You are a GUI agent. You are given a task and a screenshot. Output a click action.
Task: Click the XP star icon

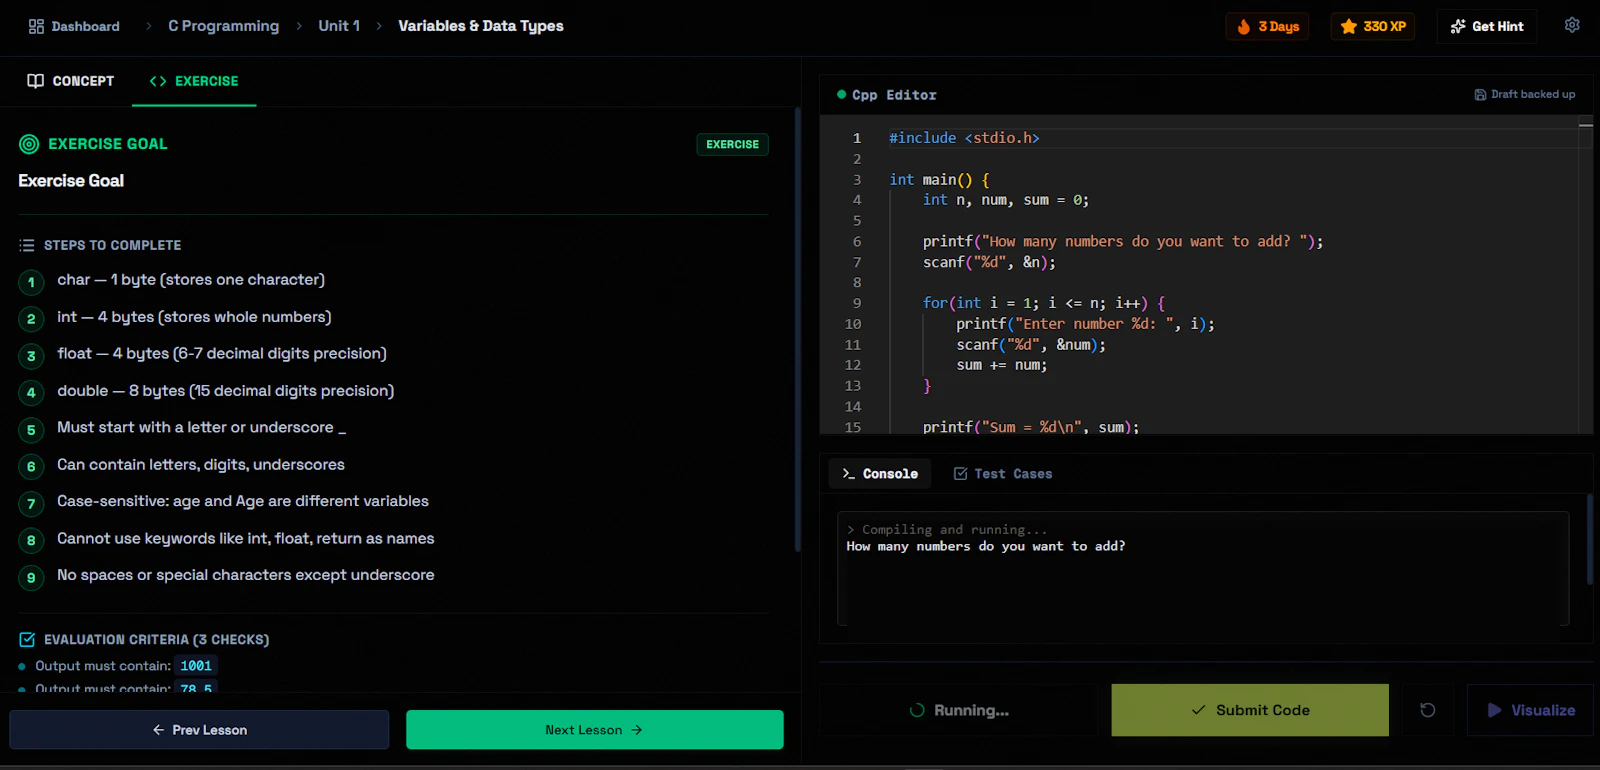click(x=1349, y=26)
